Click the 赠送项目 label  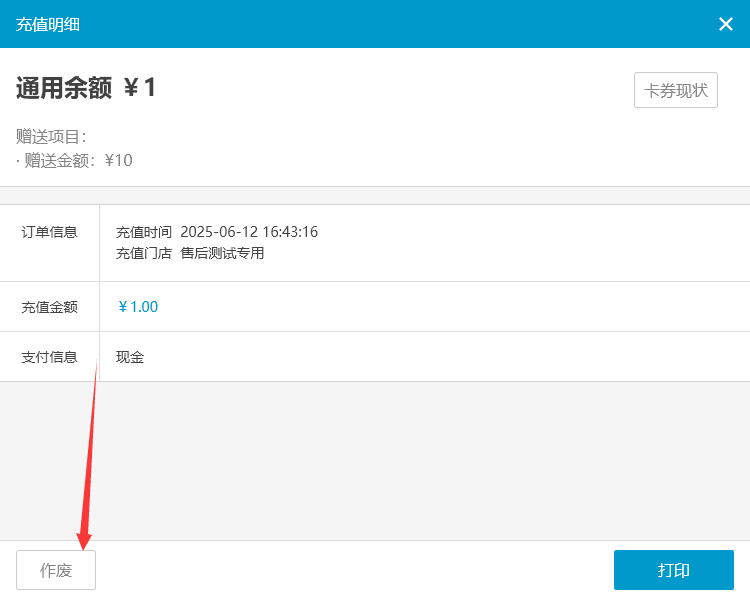[x=51, y=136]
